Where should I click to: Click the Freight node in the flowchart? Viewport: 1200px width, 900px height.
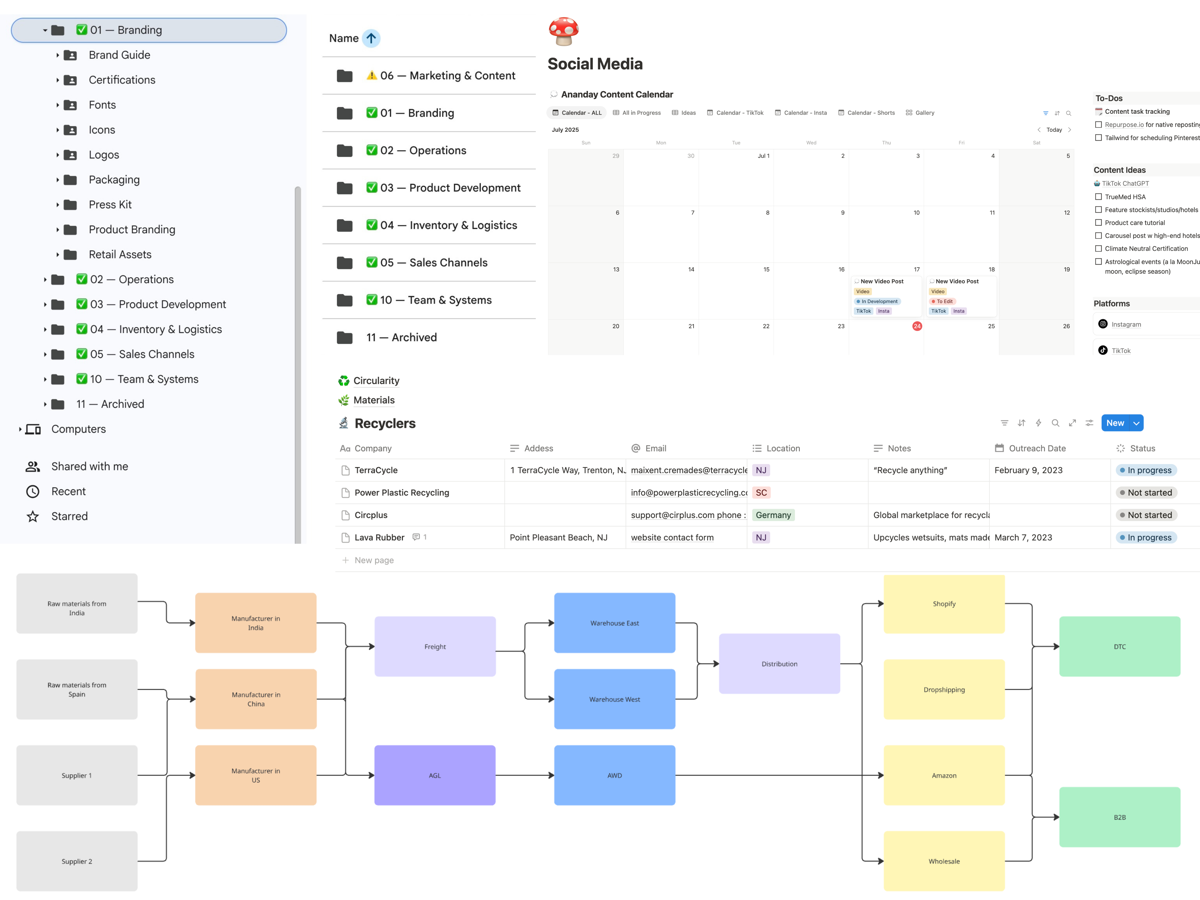point(435,647)
